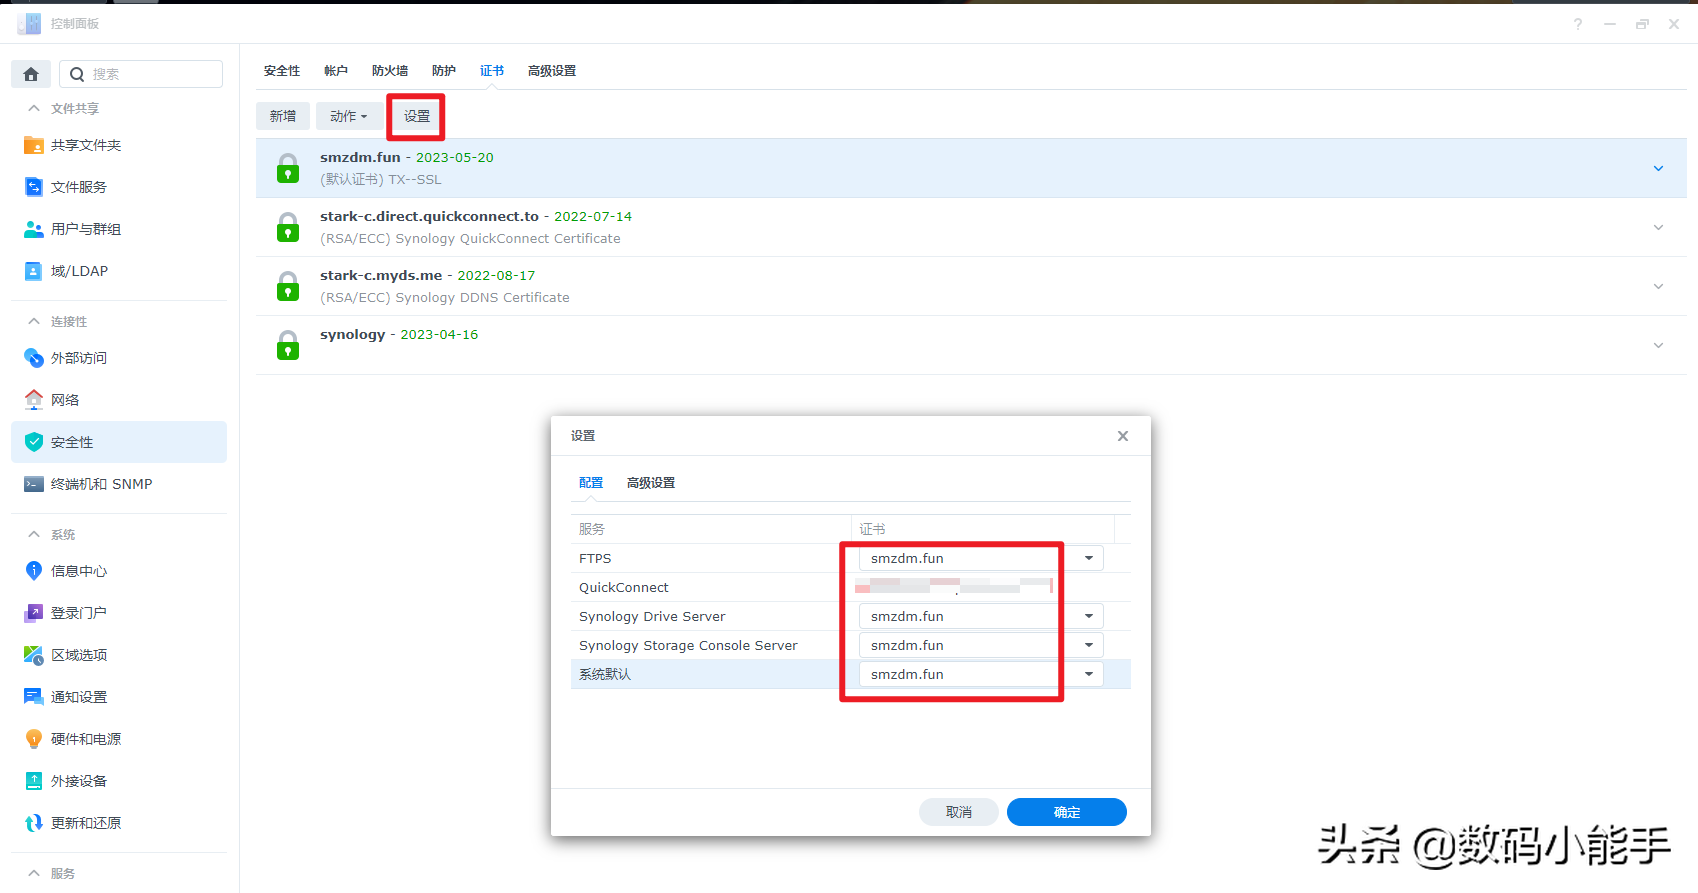The image size is (1698, 893).
Task: Focus the 搜索 search field
Action: coord(141,74)
